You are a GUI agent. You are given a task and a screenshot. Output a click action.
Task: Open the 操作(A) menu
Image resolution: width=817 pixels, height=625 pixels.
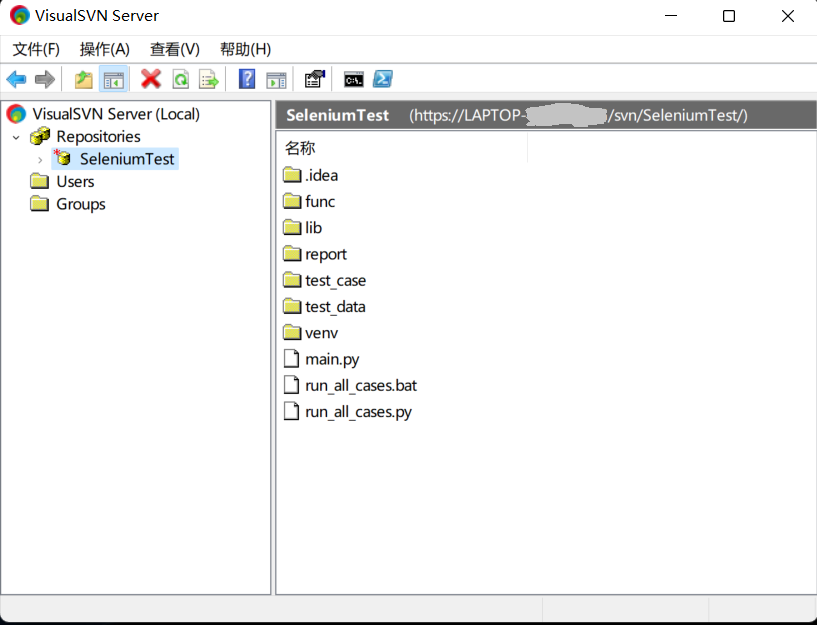(x=105, y=49)
